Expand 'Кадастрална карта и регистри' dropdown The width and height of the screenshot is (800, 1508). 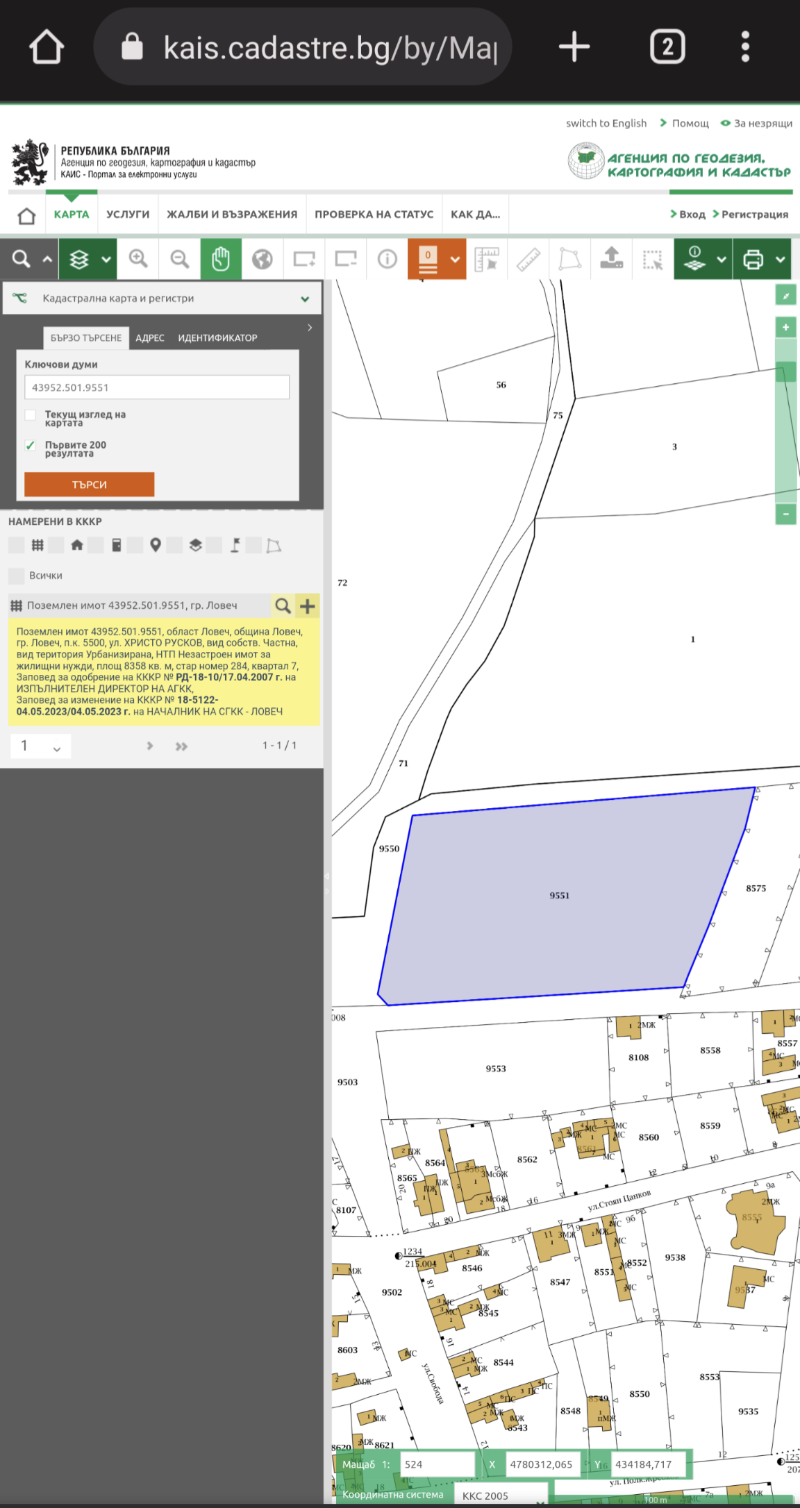pos(304,298)
